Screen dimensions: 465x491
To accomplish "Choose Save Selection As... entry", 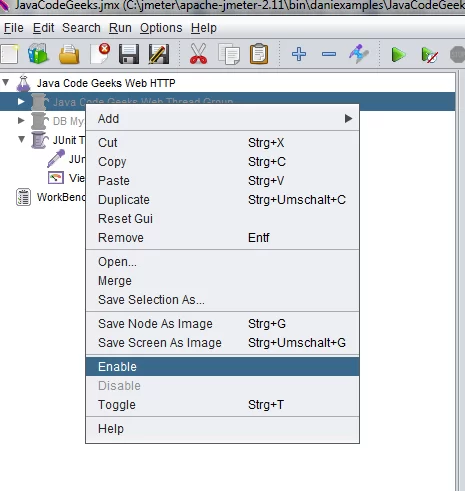I will [222, 300].
